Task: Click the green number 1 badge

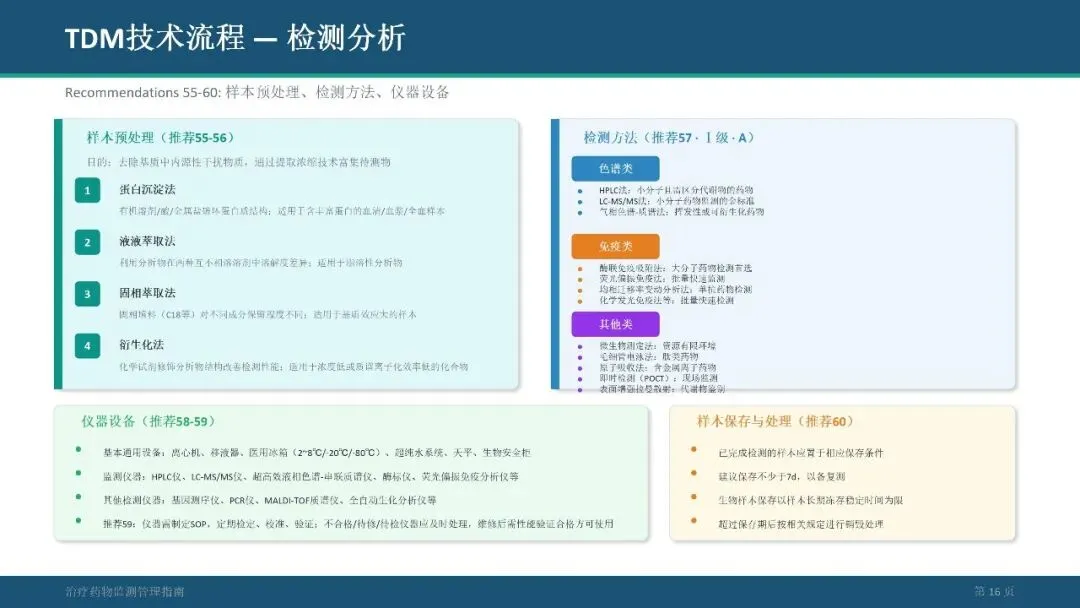Action: [87, 190]
